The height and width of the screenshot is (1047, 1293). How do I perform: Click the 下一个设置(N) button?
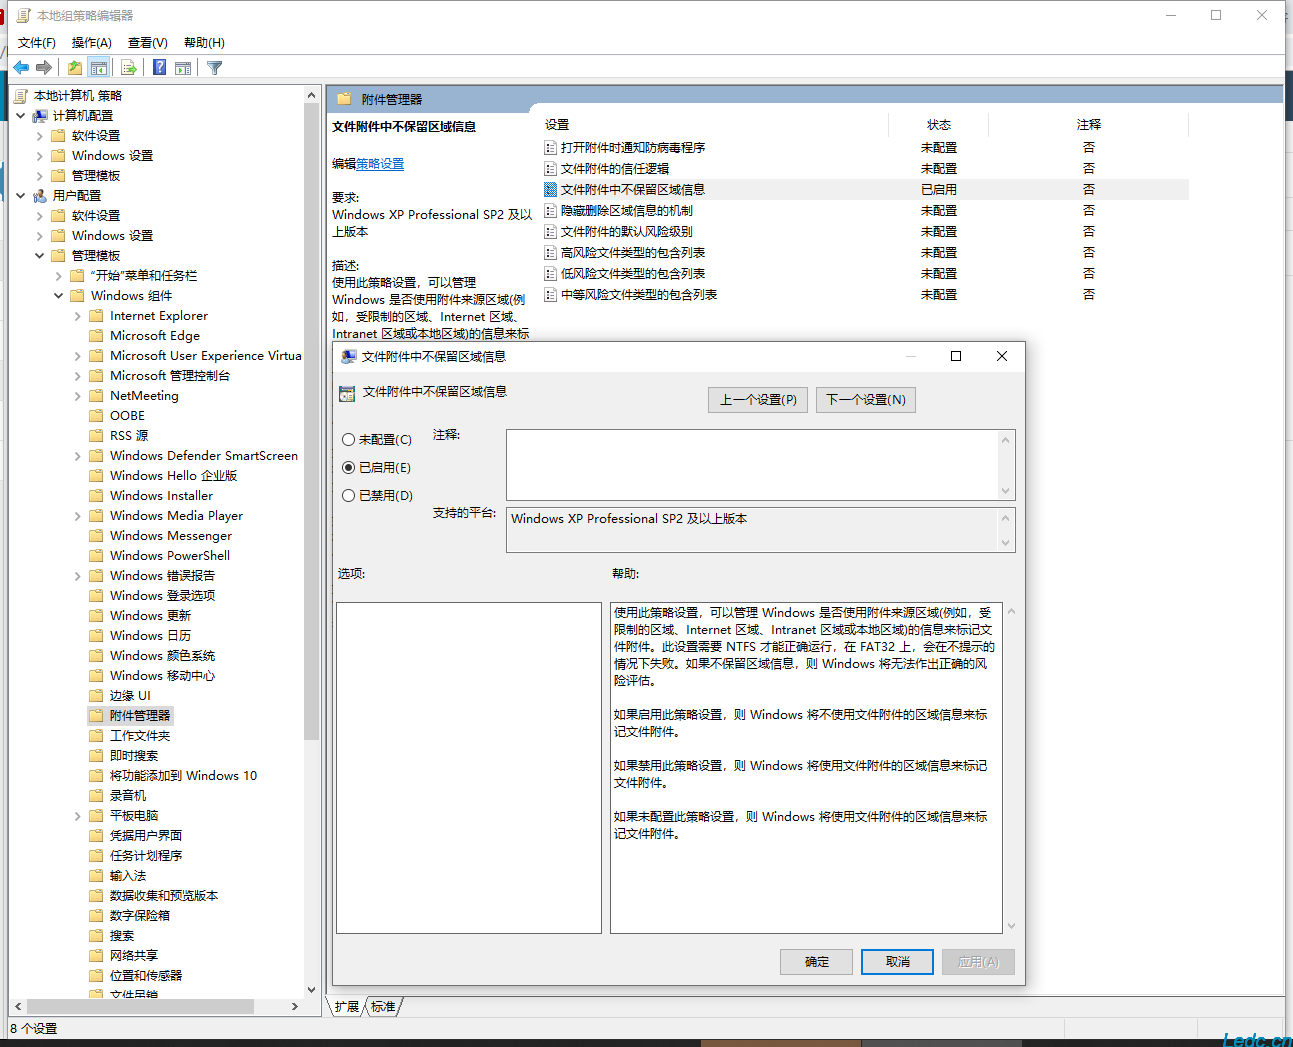pyautogui.click(x=866, y=400)
